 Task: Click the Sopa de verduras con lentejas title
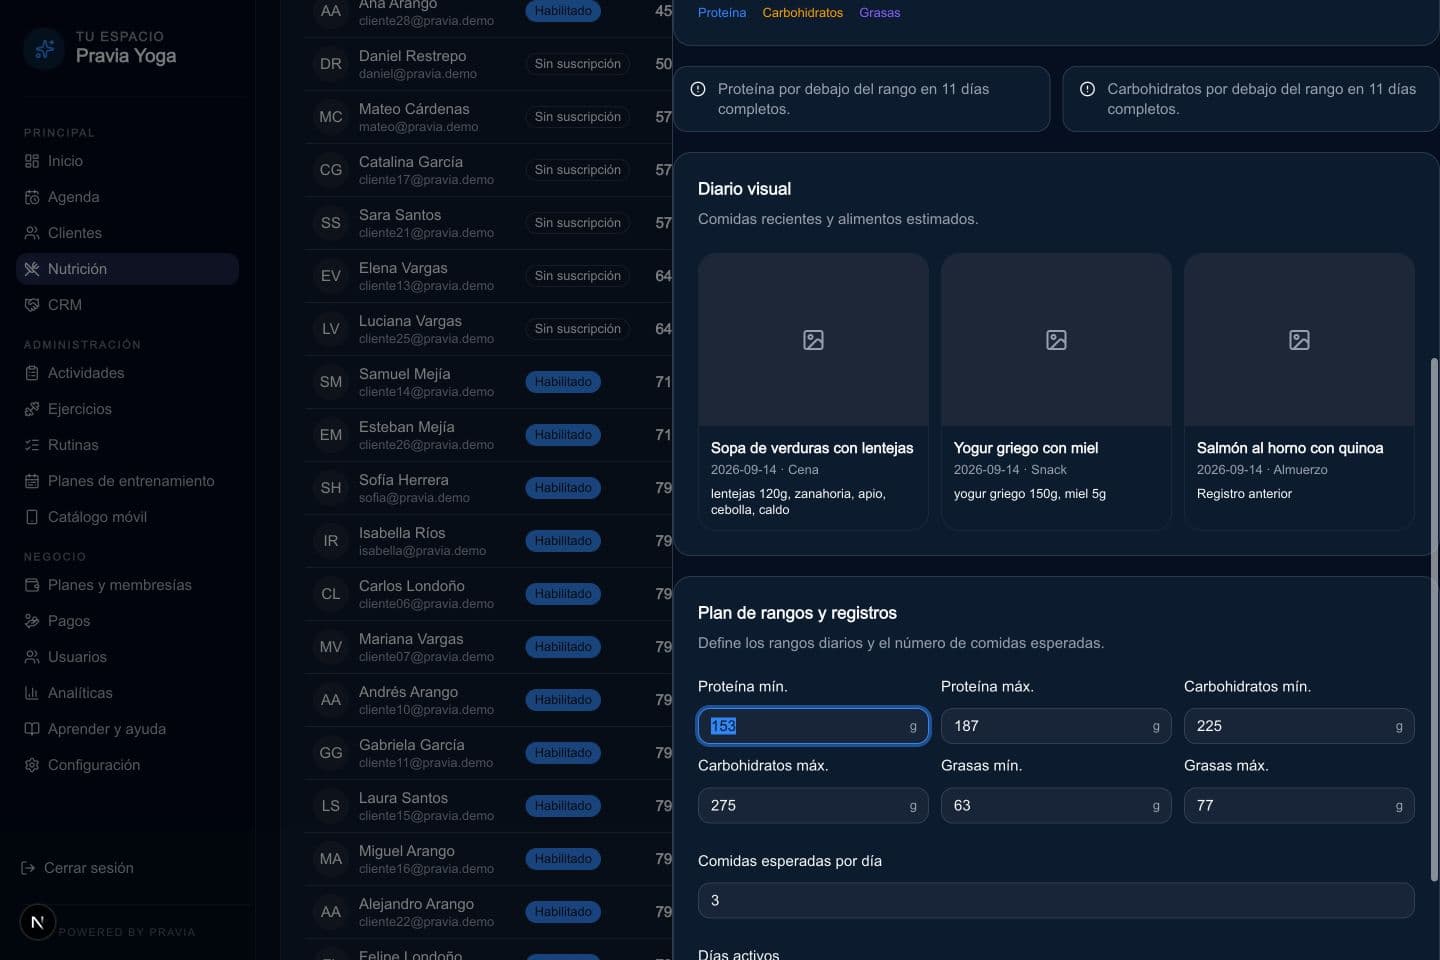pos(812,448)
